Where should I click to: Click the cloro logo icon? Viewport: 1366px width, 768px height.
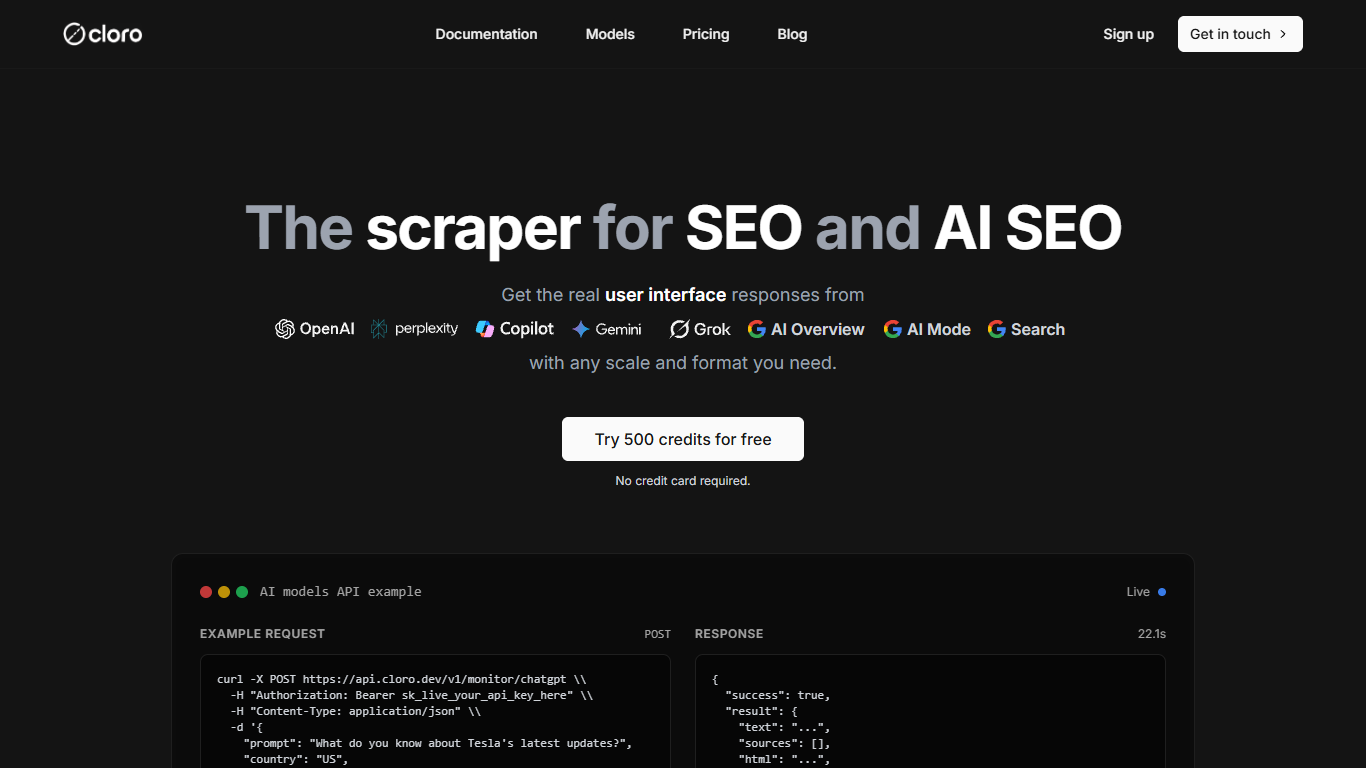75,34
